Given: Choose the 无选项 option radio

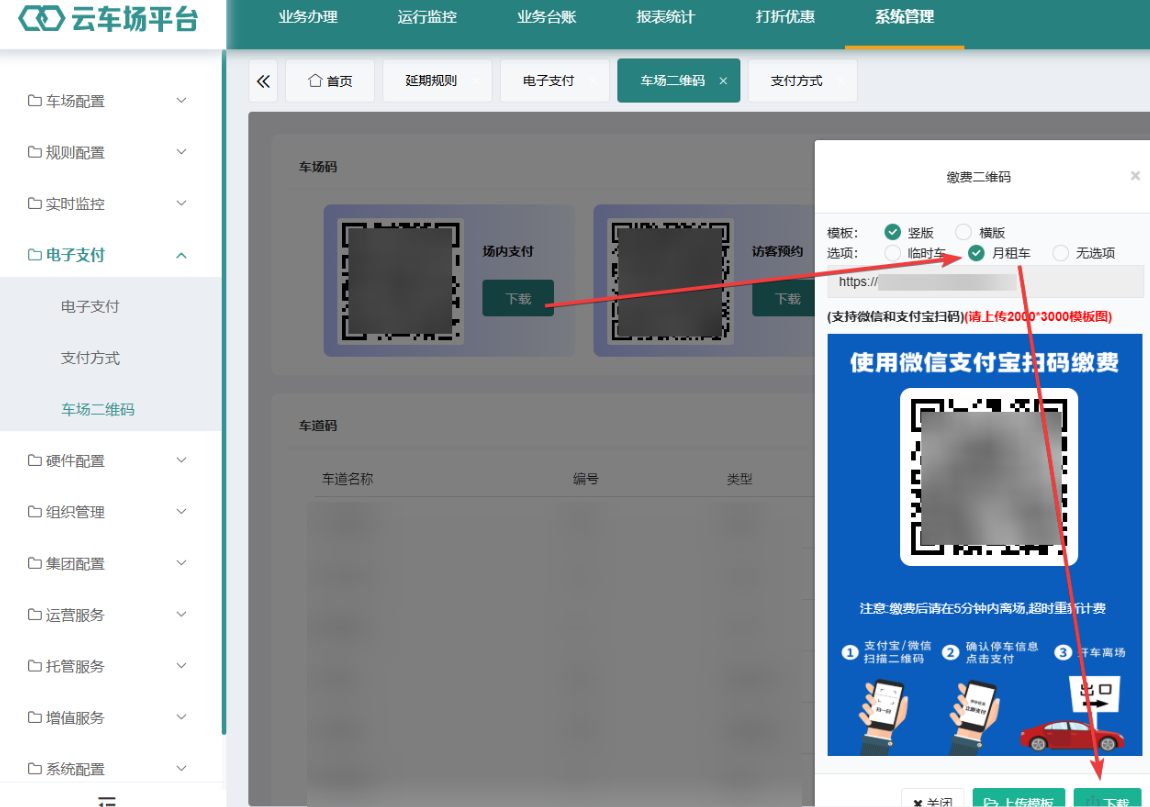Looking at the screenshot, I should coord(1061,252).
